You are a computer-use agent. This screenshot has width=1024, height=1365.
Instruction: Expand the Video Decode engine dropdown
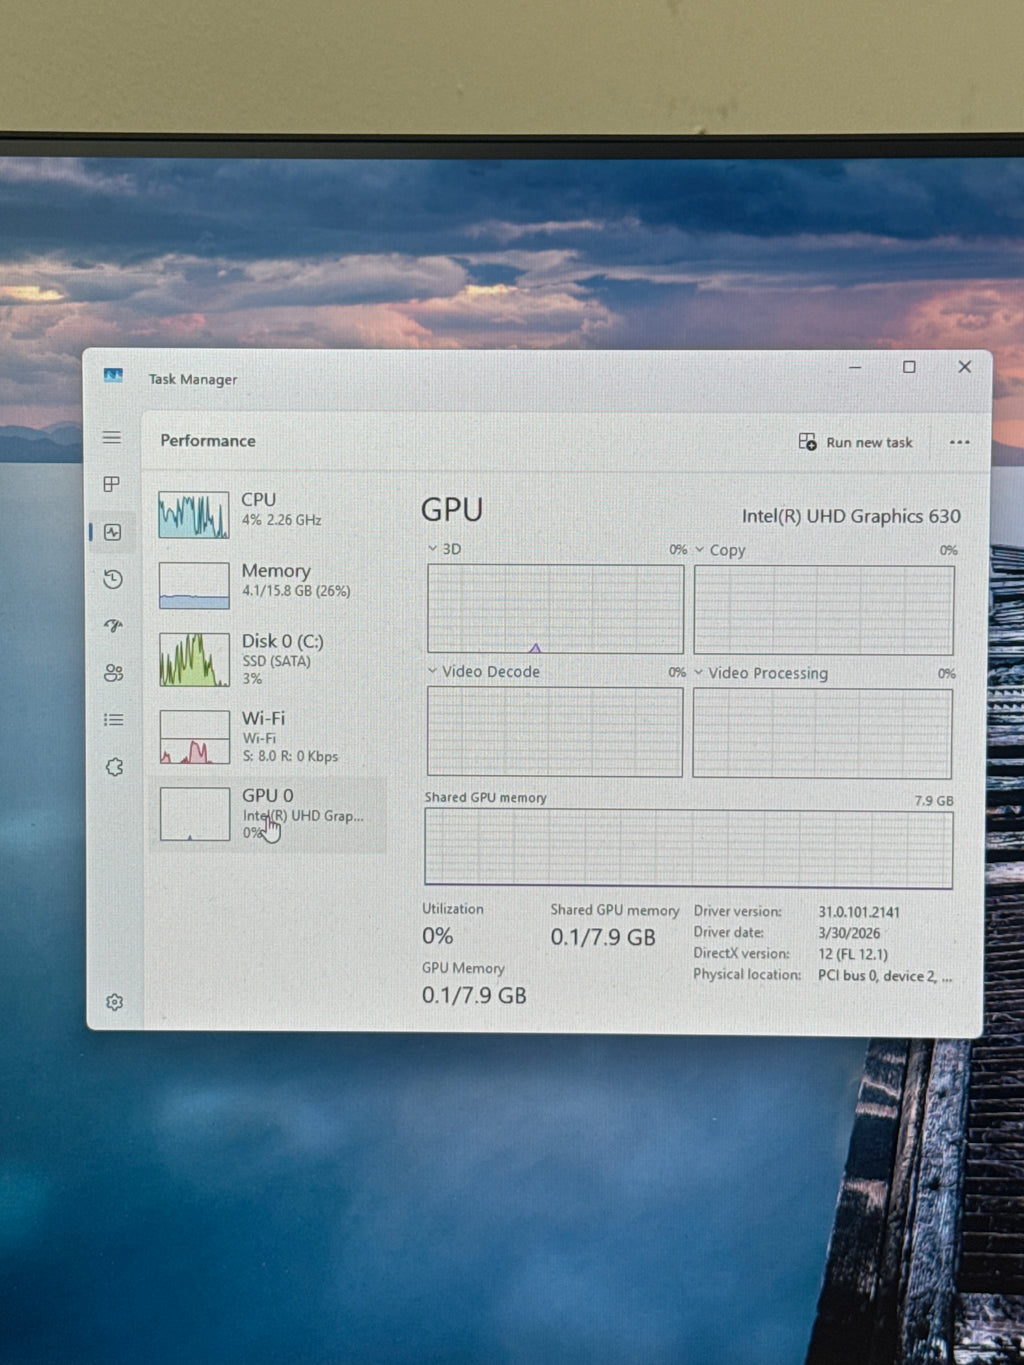pos(484,672)
